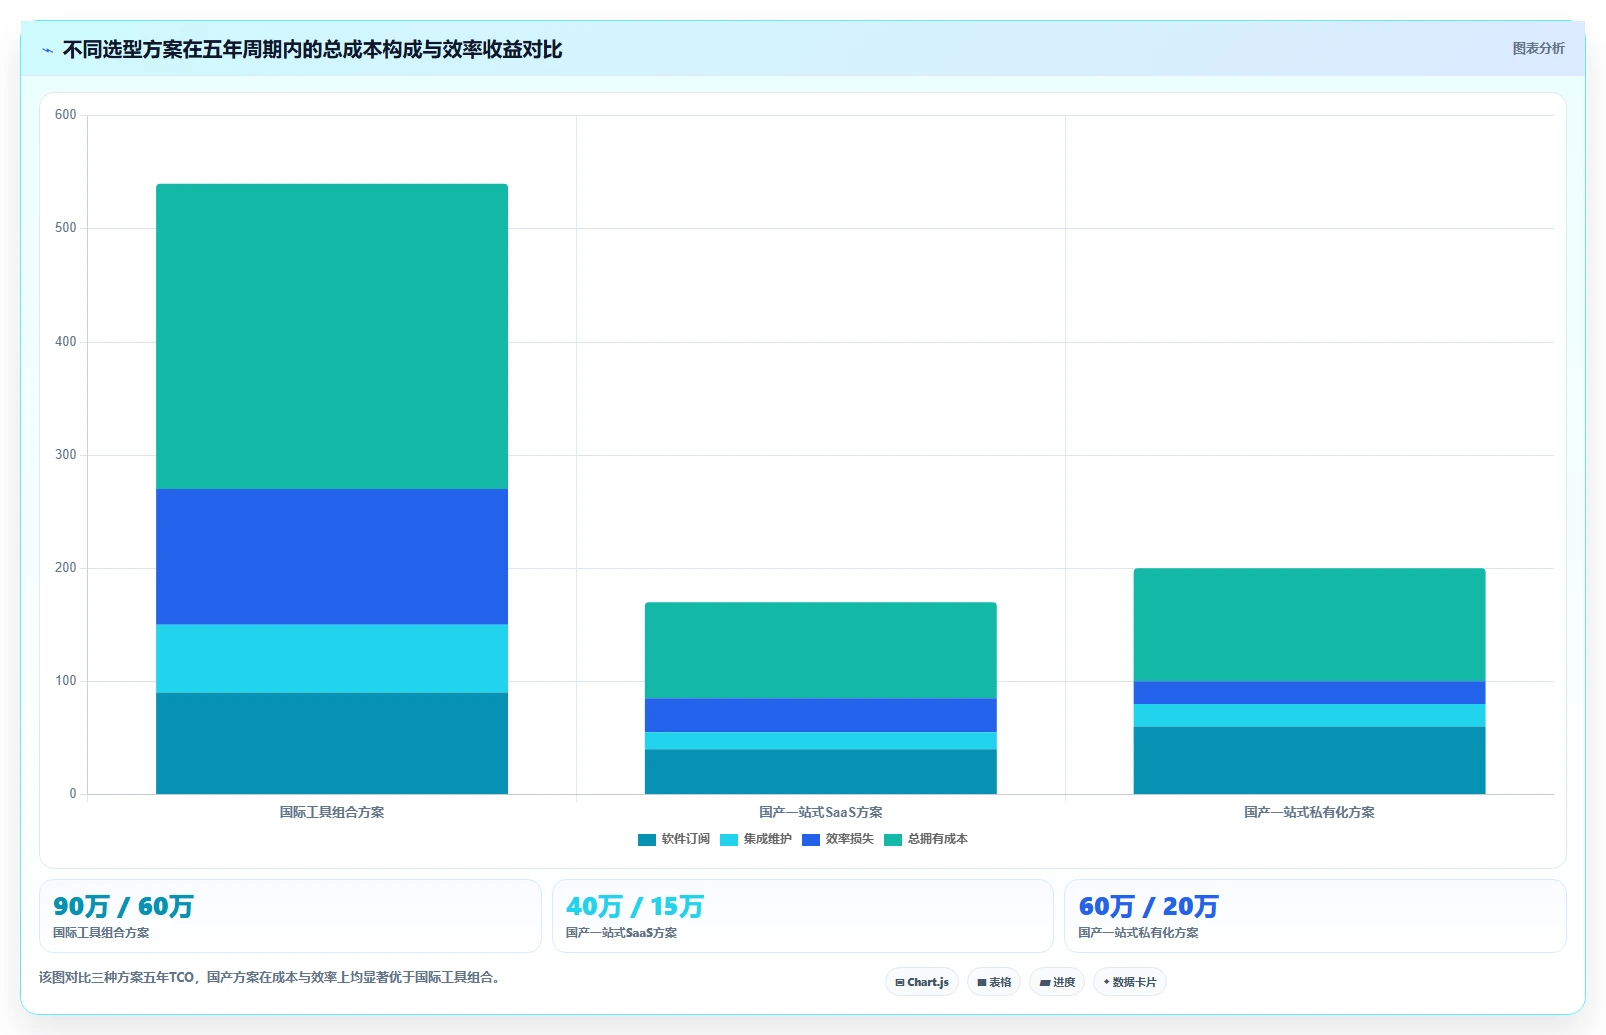Select the 进度 tag

click(1057, 982)
